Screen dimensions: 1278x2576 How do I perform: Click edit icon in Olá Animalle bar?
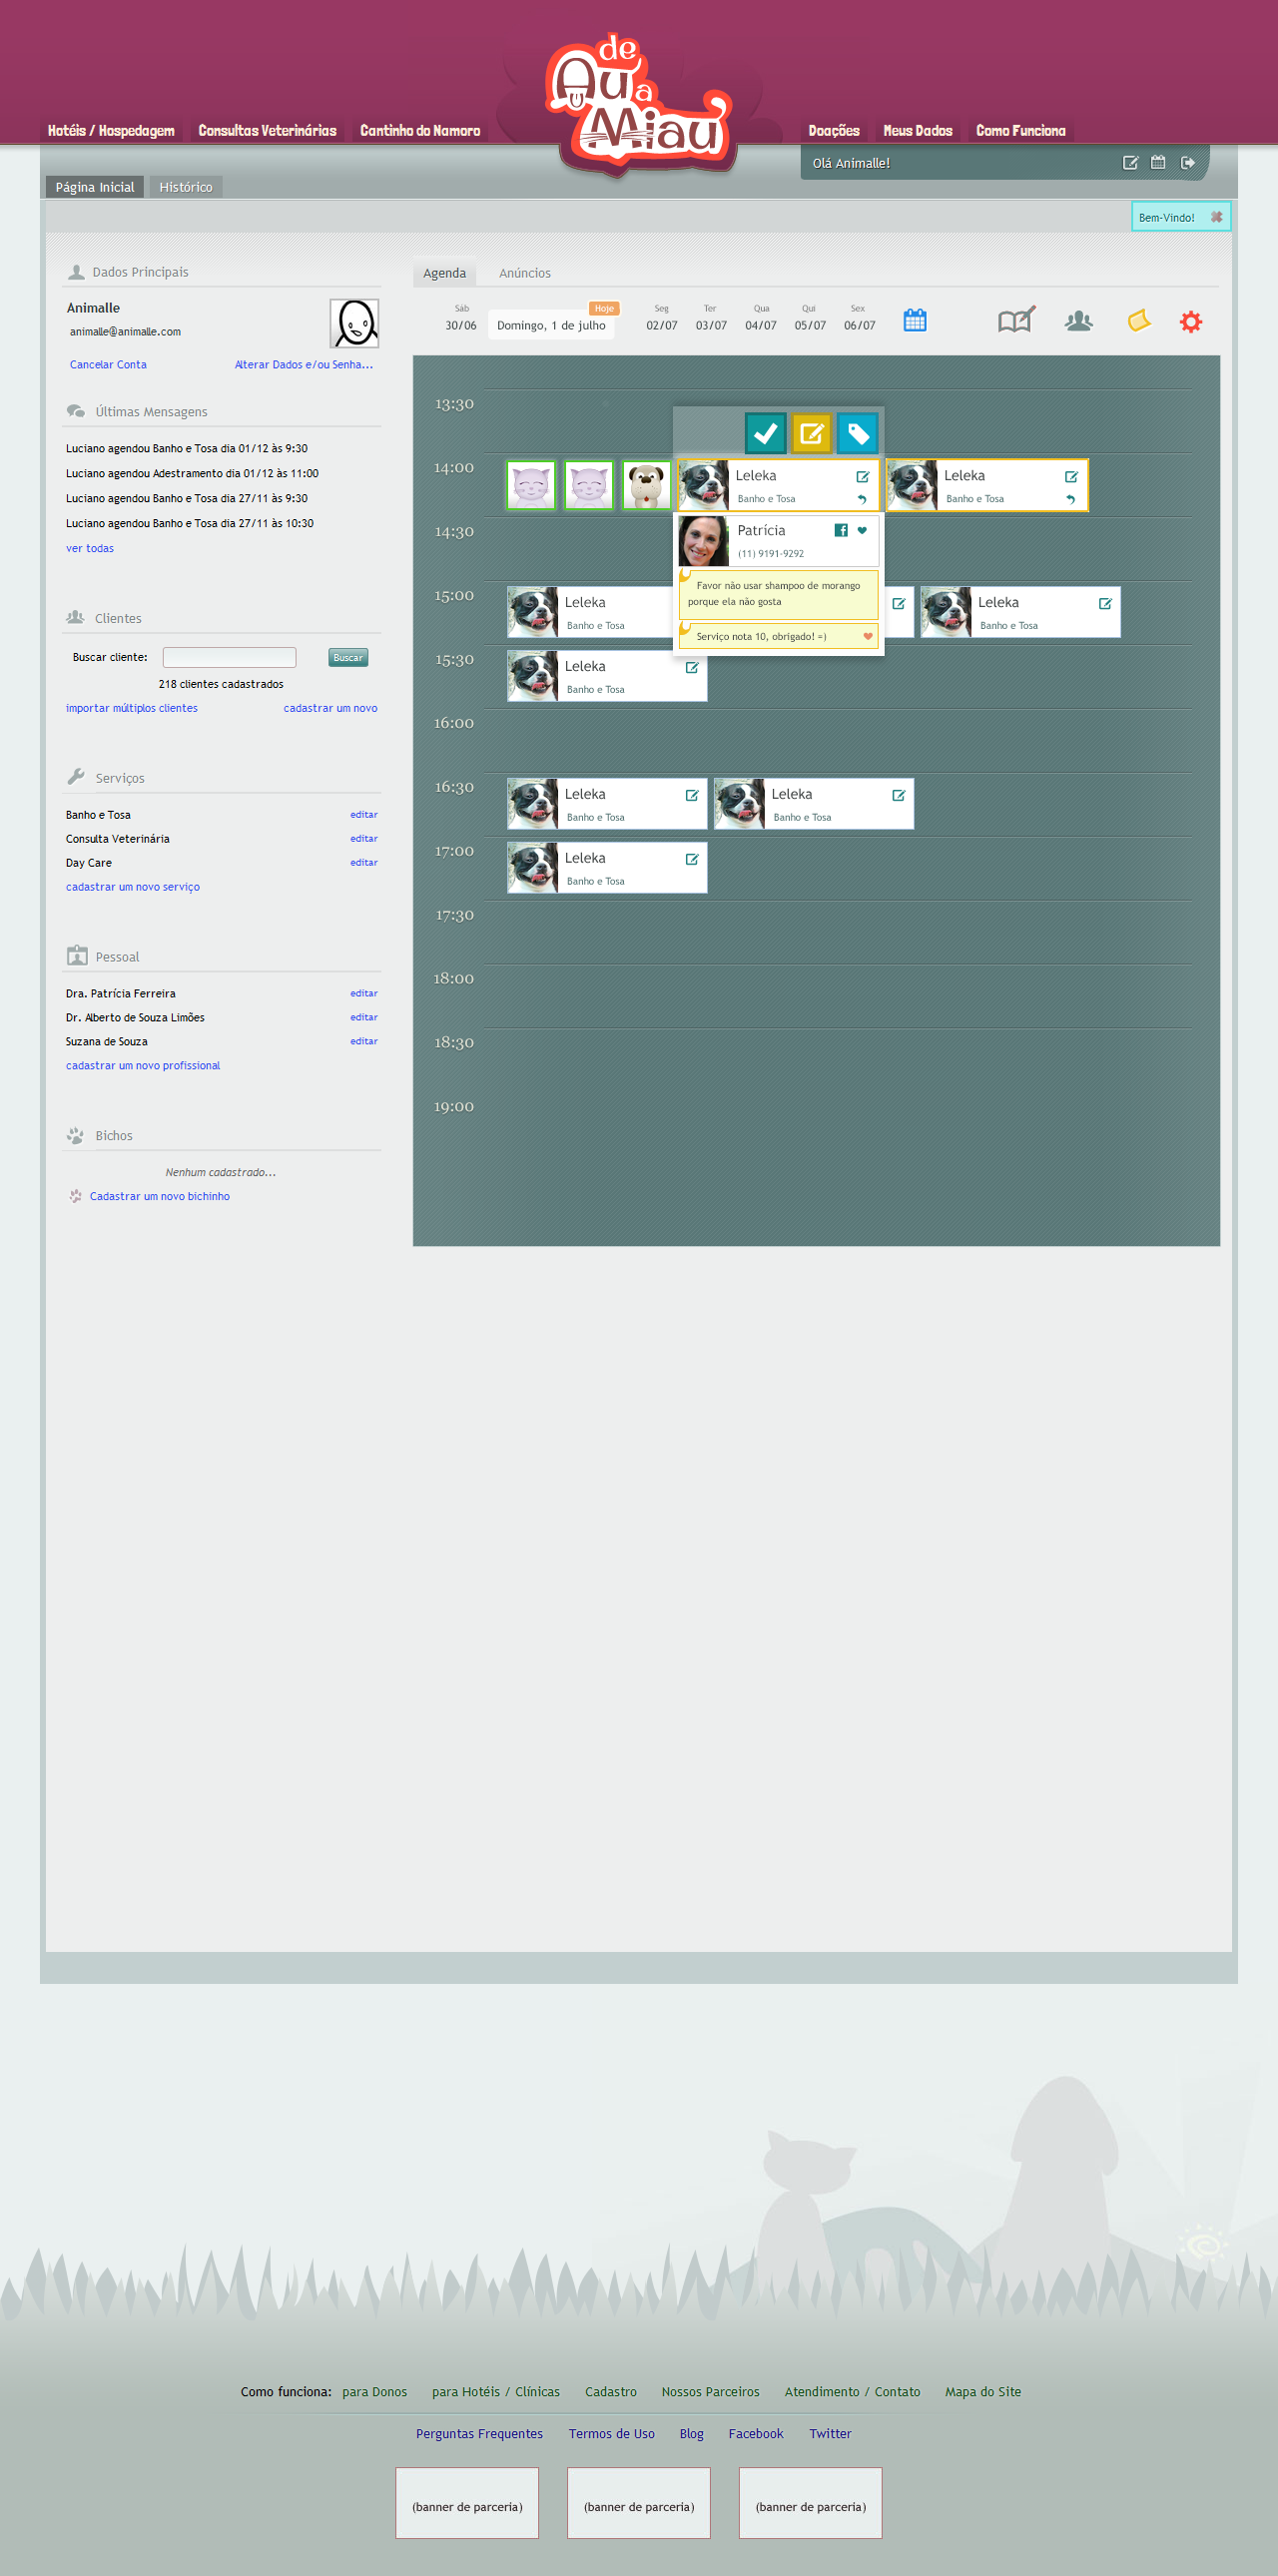[1130, 162]
